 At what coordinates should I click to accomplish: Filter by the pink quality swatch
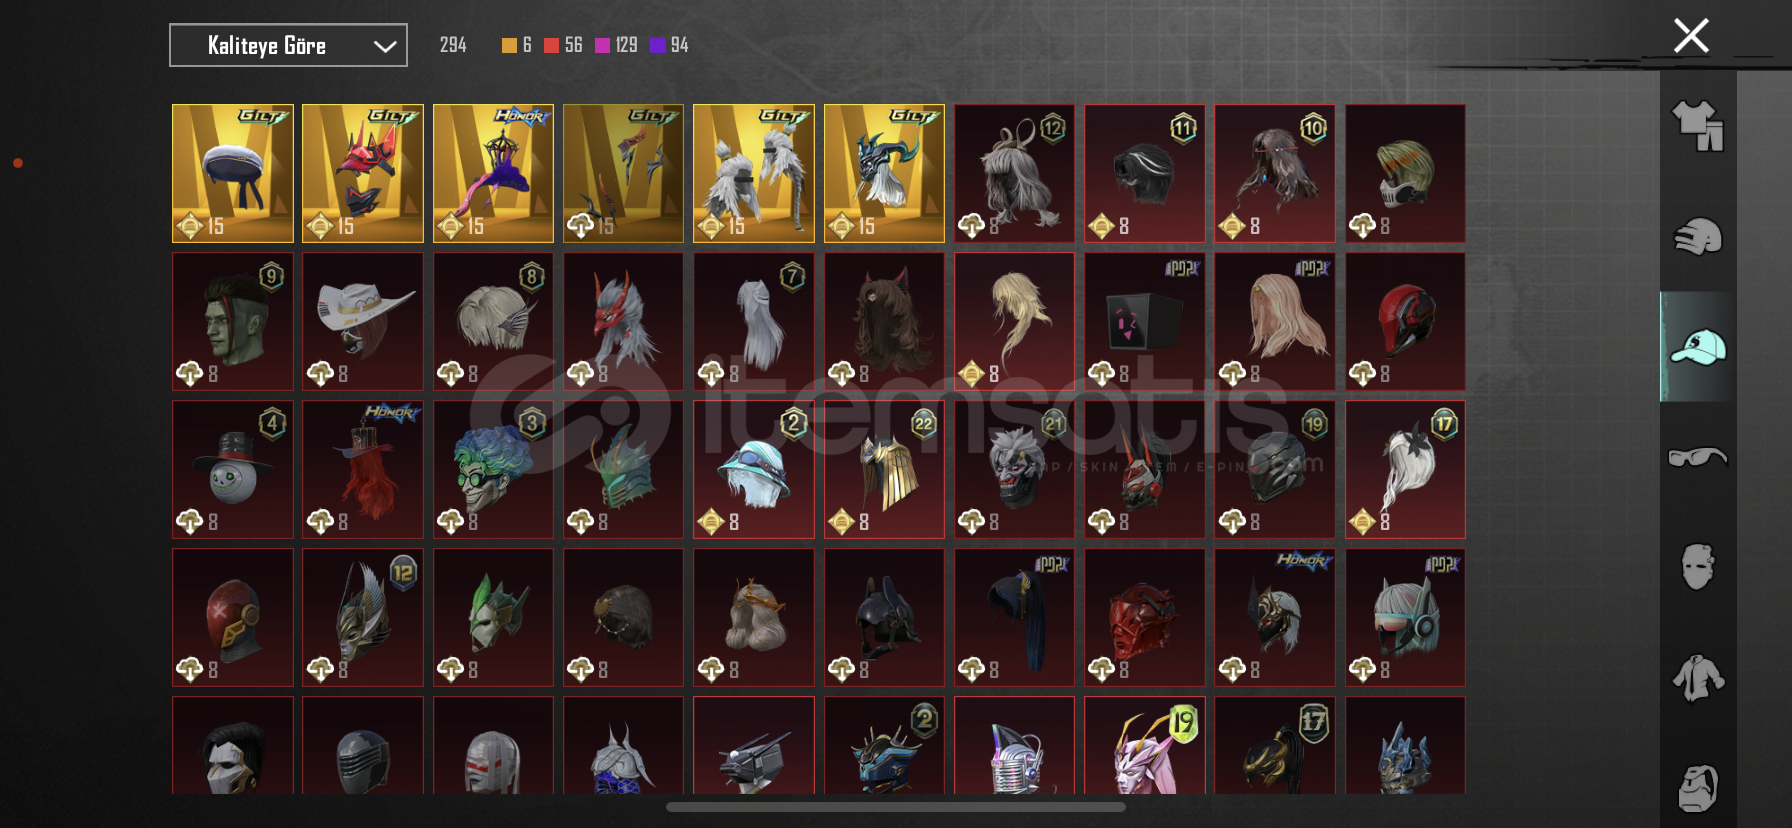click(x=602, y=45)
